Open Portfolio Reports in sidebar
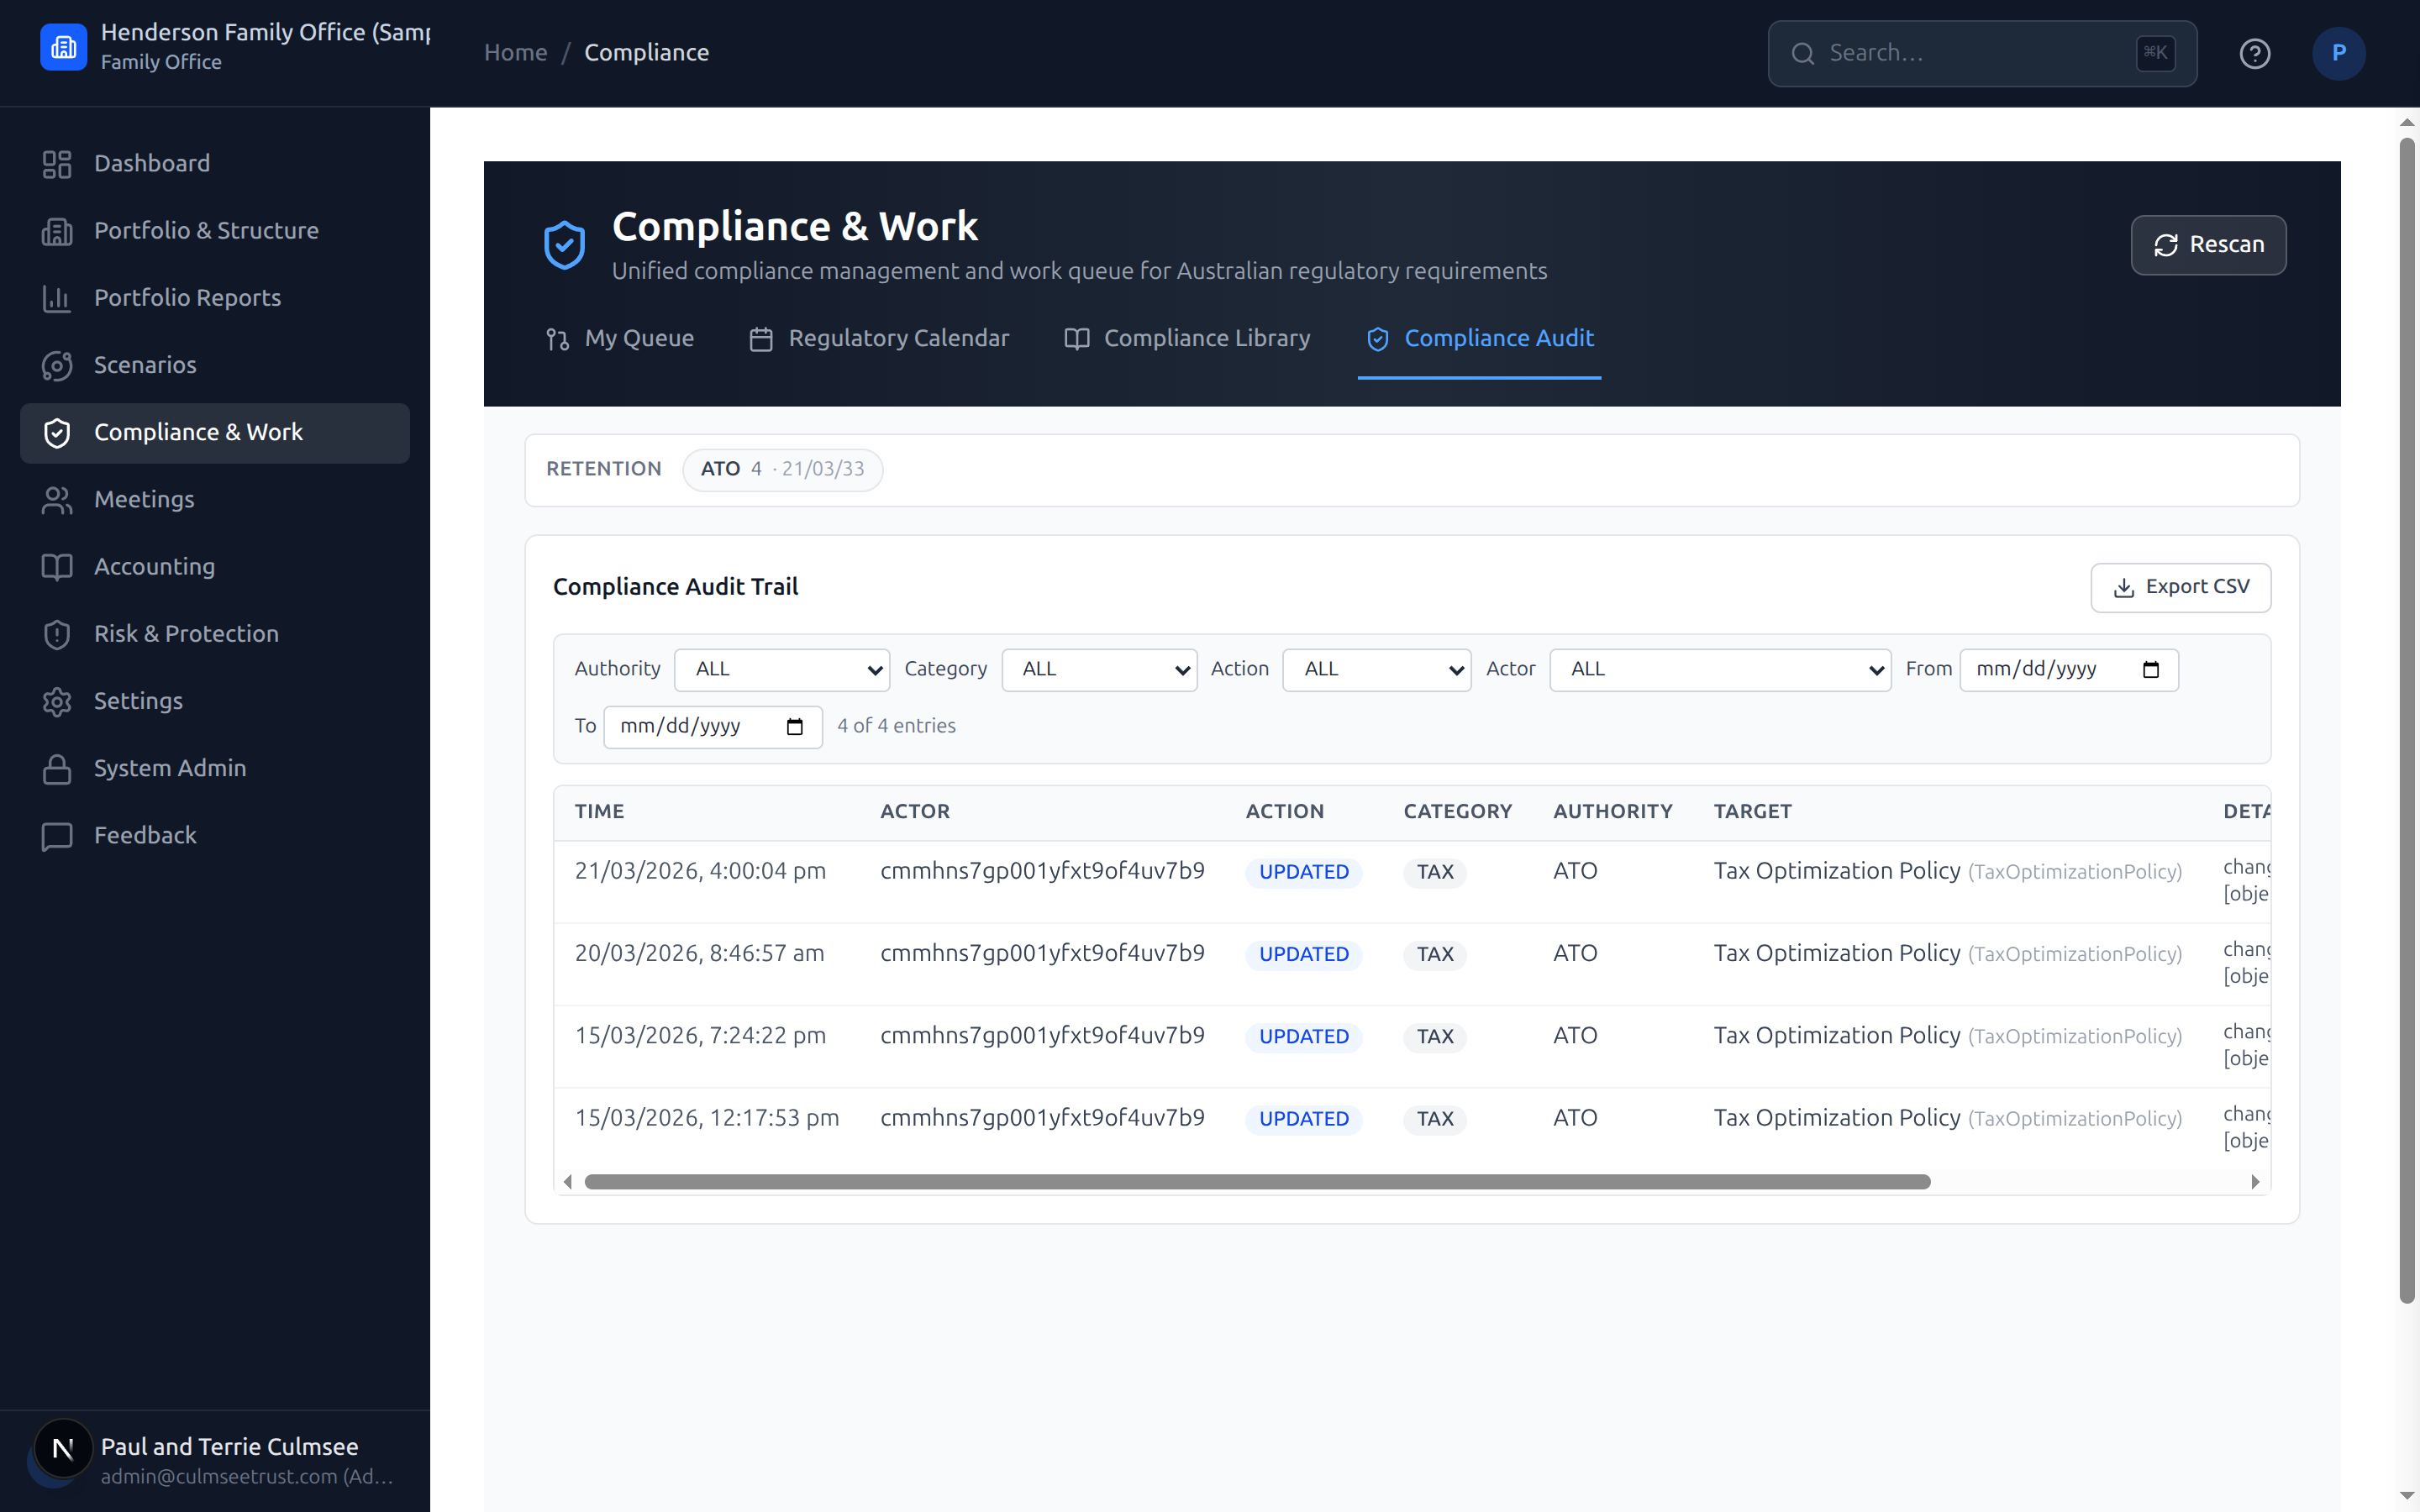 point(215,298)
